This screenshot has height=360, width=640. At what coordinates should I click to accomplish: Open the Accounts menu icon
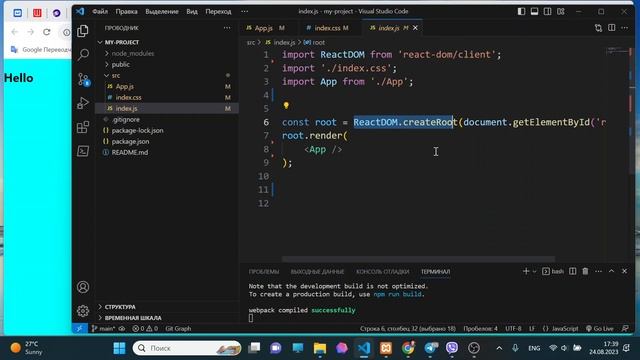click(x=83, y=287)
